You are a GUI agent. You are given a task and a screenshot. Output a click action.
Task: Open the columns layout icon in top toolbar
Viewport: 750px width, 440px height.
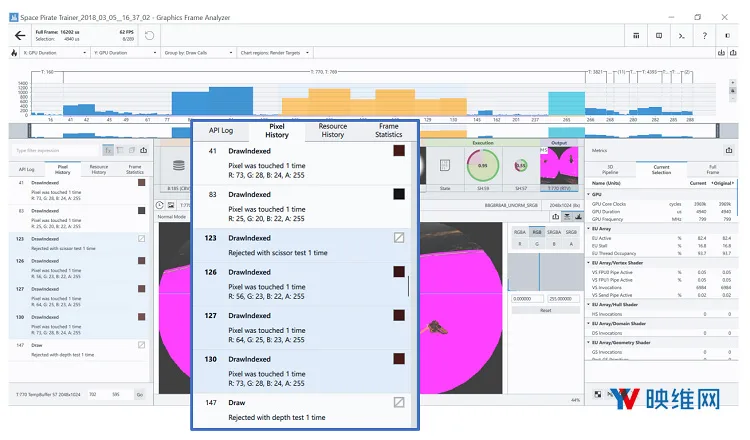coord(636,35)
